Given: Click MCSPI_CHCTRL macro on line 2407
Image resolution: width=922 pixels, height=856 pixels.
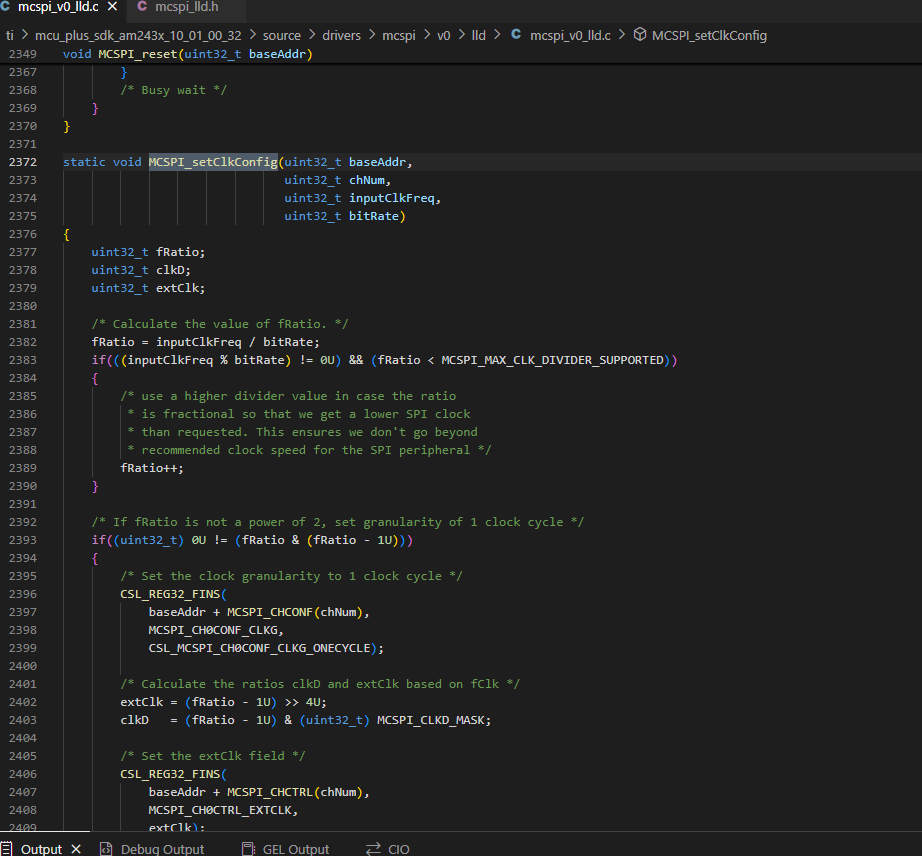Looking at the screenshot, I should [270, 793].
